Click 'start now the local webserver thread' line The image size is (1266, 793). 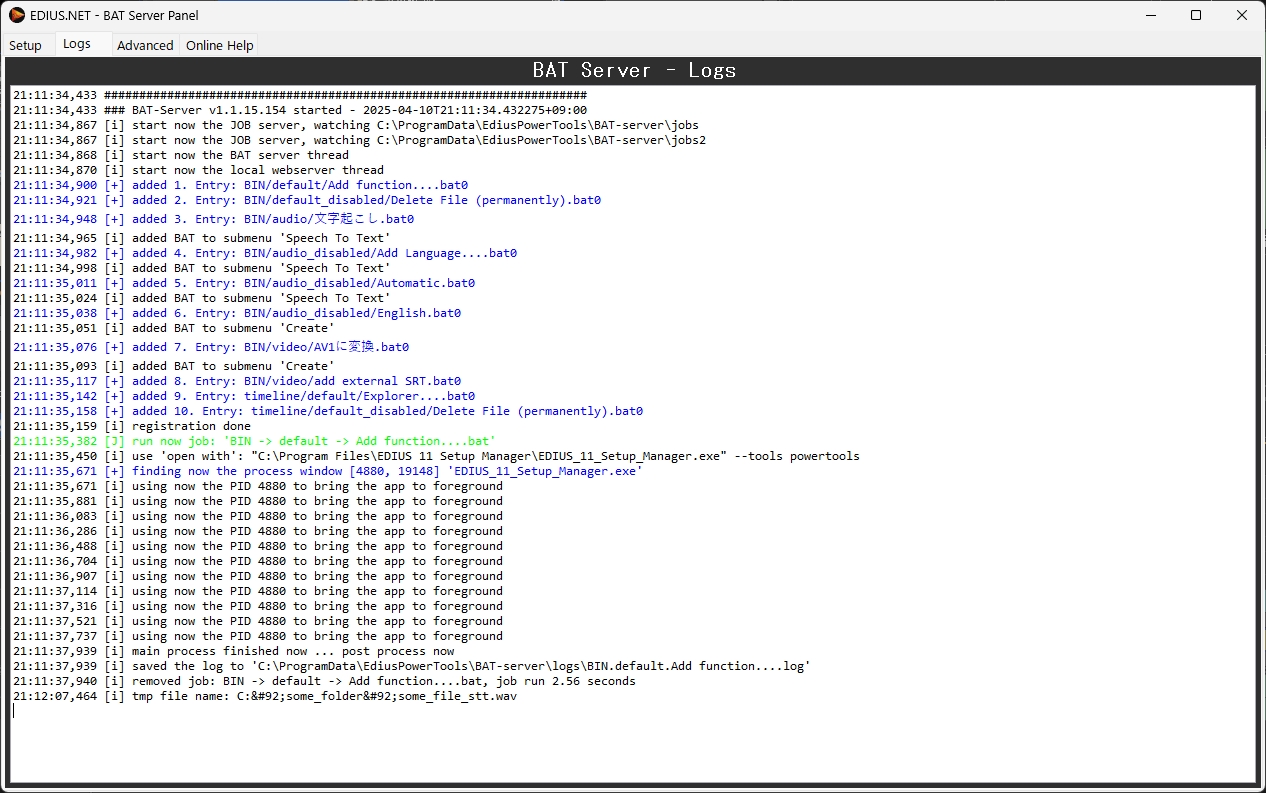tap(198, 170)
